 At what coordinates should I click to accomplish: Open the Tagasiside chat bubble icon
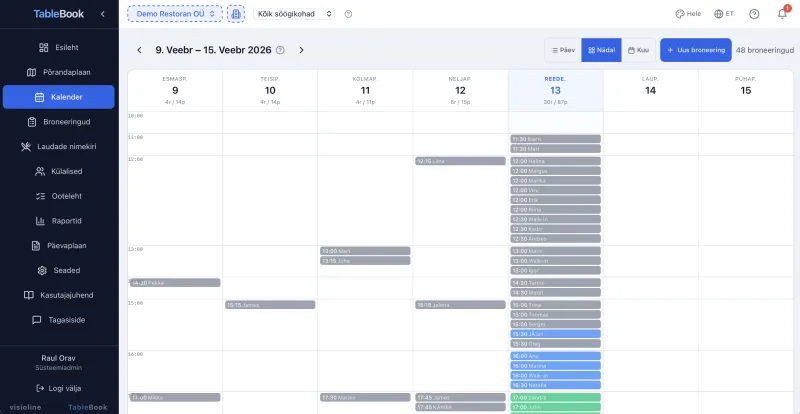[x=37, y=320]
